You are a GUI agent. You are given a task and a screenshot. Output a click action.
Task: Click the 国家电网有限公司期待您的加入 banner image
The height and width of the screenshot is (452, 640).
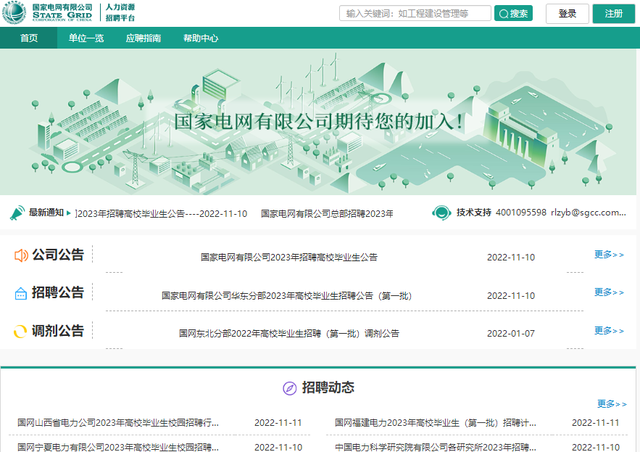[x=320, y=122]
